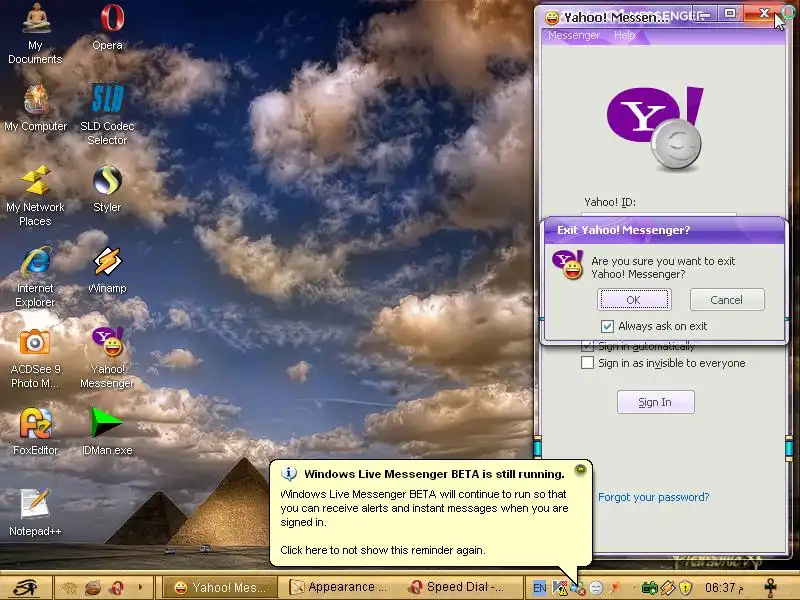This screenshot has width=800, height=600.
Task: Close the Windows Live Messenger balloon tip
Action: point(580,469)
